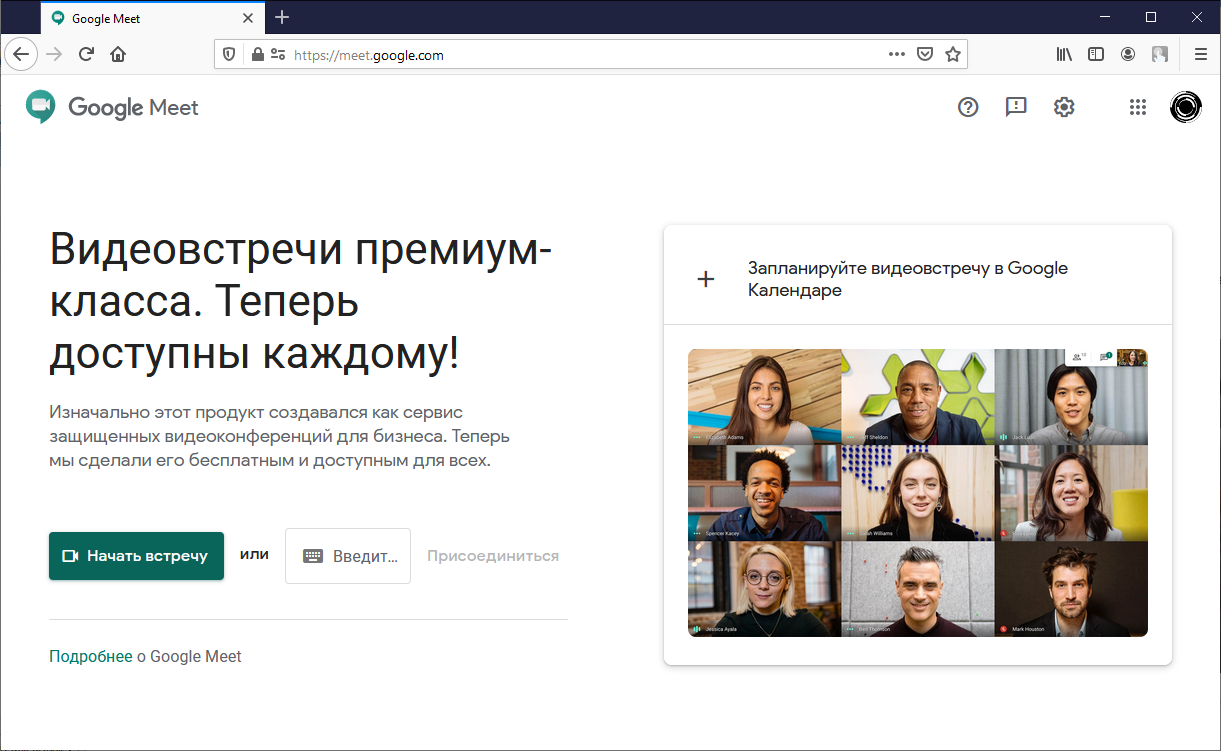Open the Firefox account icon
The image size is (1221, 751).
tap(1128, 54)
